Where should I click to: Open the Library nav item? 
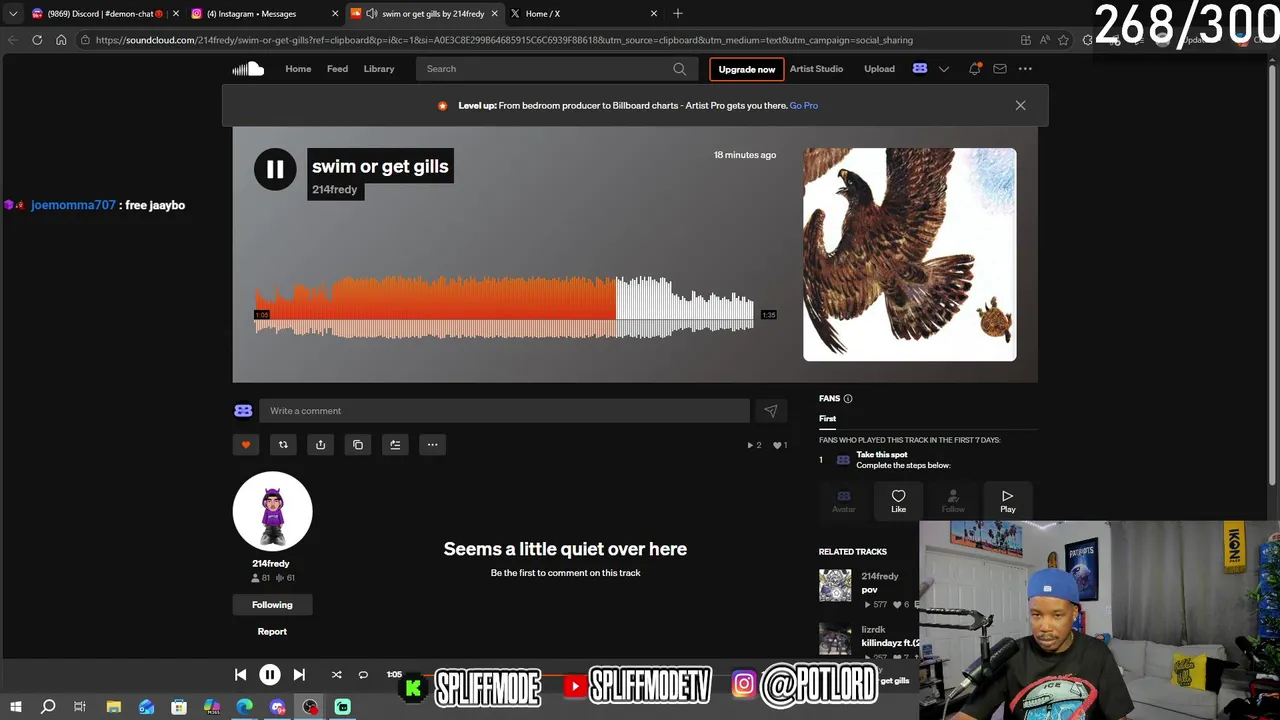[379, 69]
